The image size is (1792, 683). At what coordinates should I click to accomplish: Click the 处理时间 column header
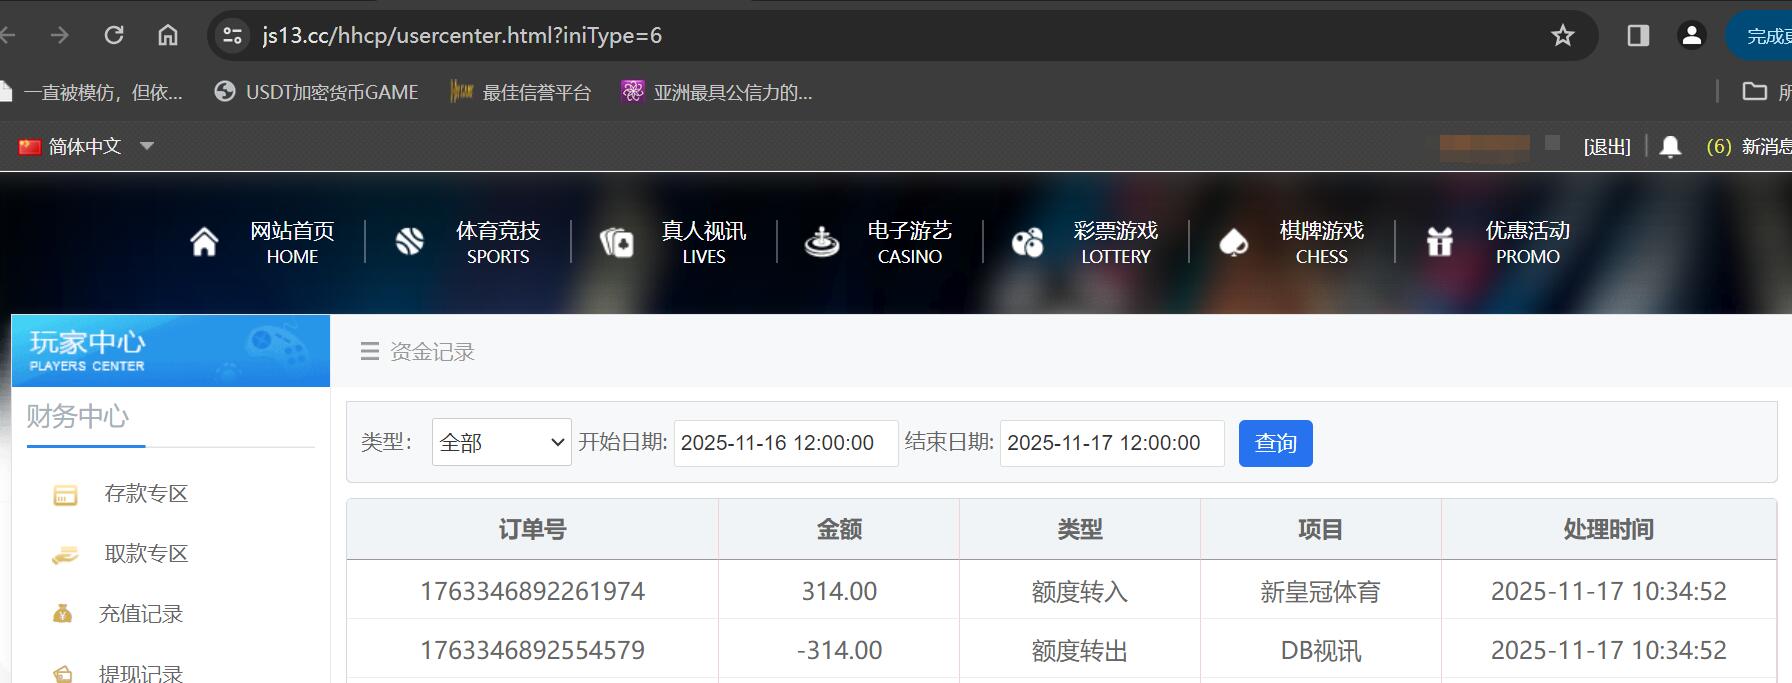(x=1609, y=530)
